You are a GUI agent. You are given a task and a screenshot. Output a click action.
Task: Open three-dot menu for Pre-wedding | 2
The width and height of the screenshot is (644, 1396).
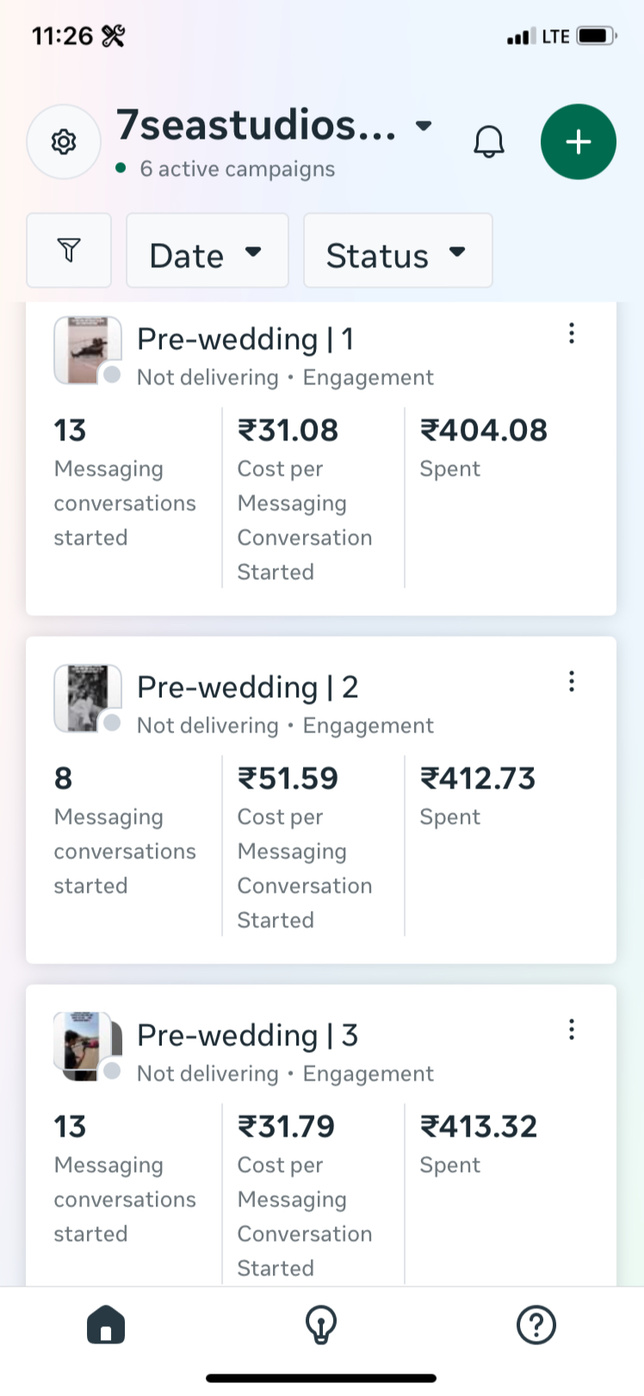pos(571,682)
